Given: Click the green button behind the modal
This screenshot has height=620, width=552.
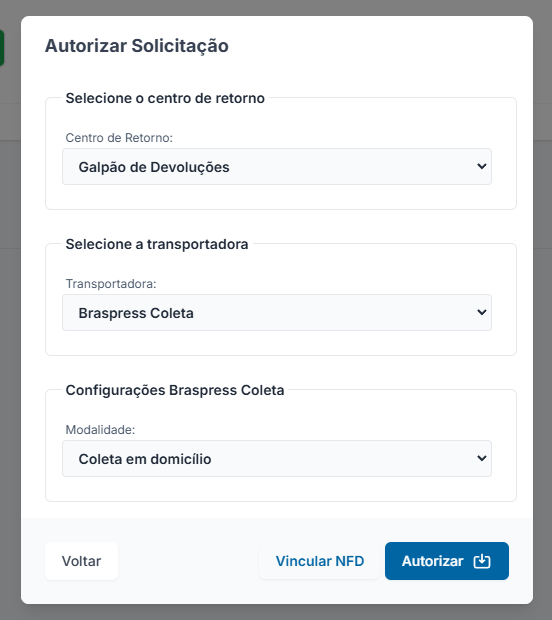Looking at the screenshot, I should coord(2,47).
